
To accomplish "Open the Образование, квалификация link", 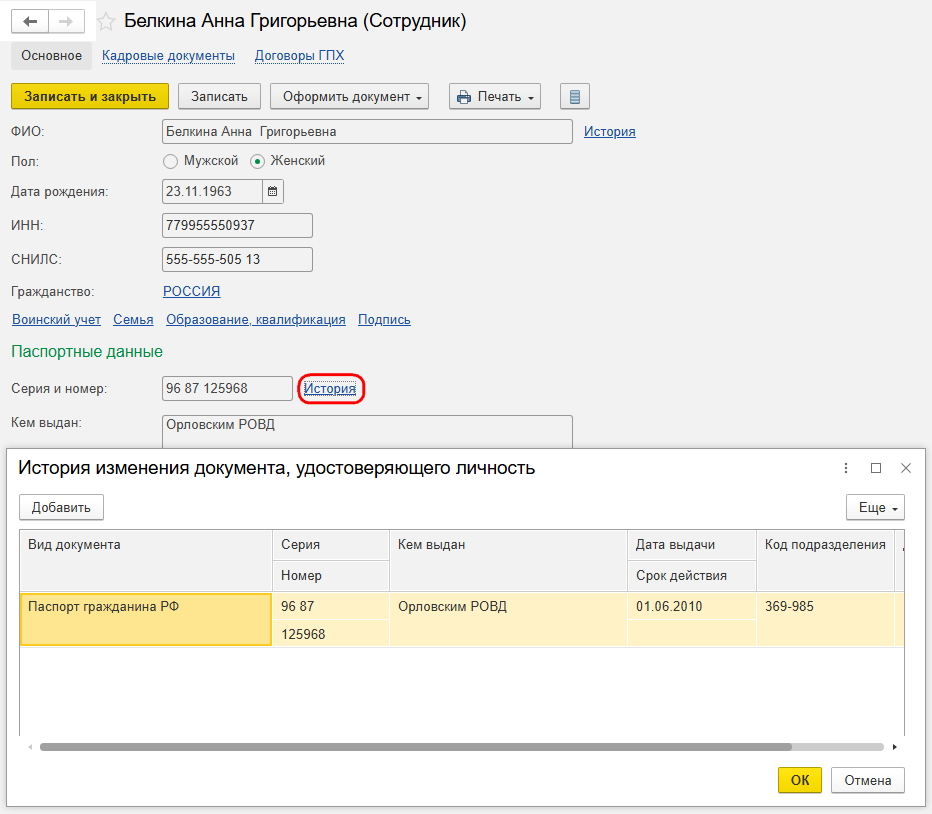I will (256, 320).
